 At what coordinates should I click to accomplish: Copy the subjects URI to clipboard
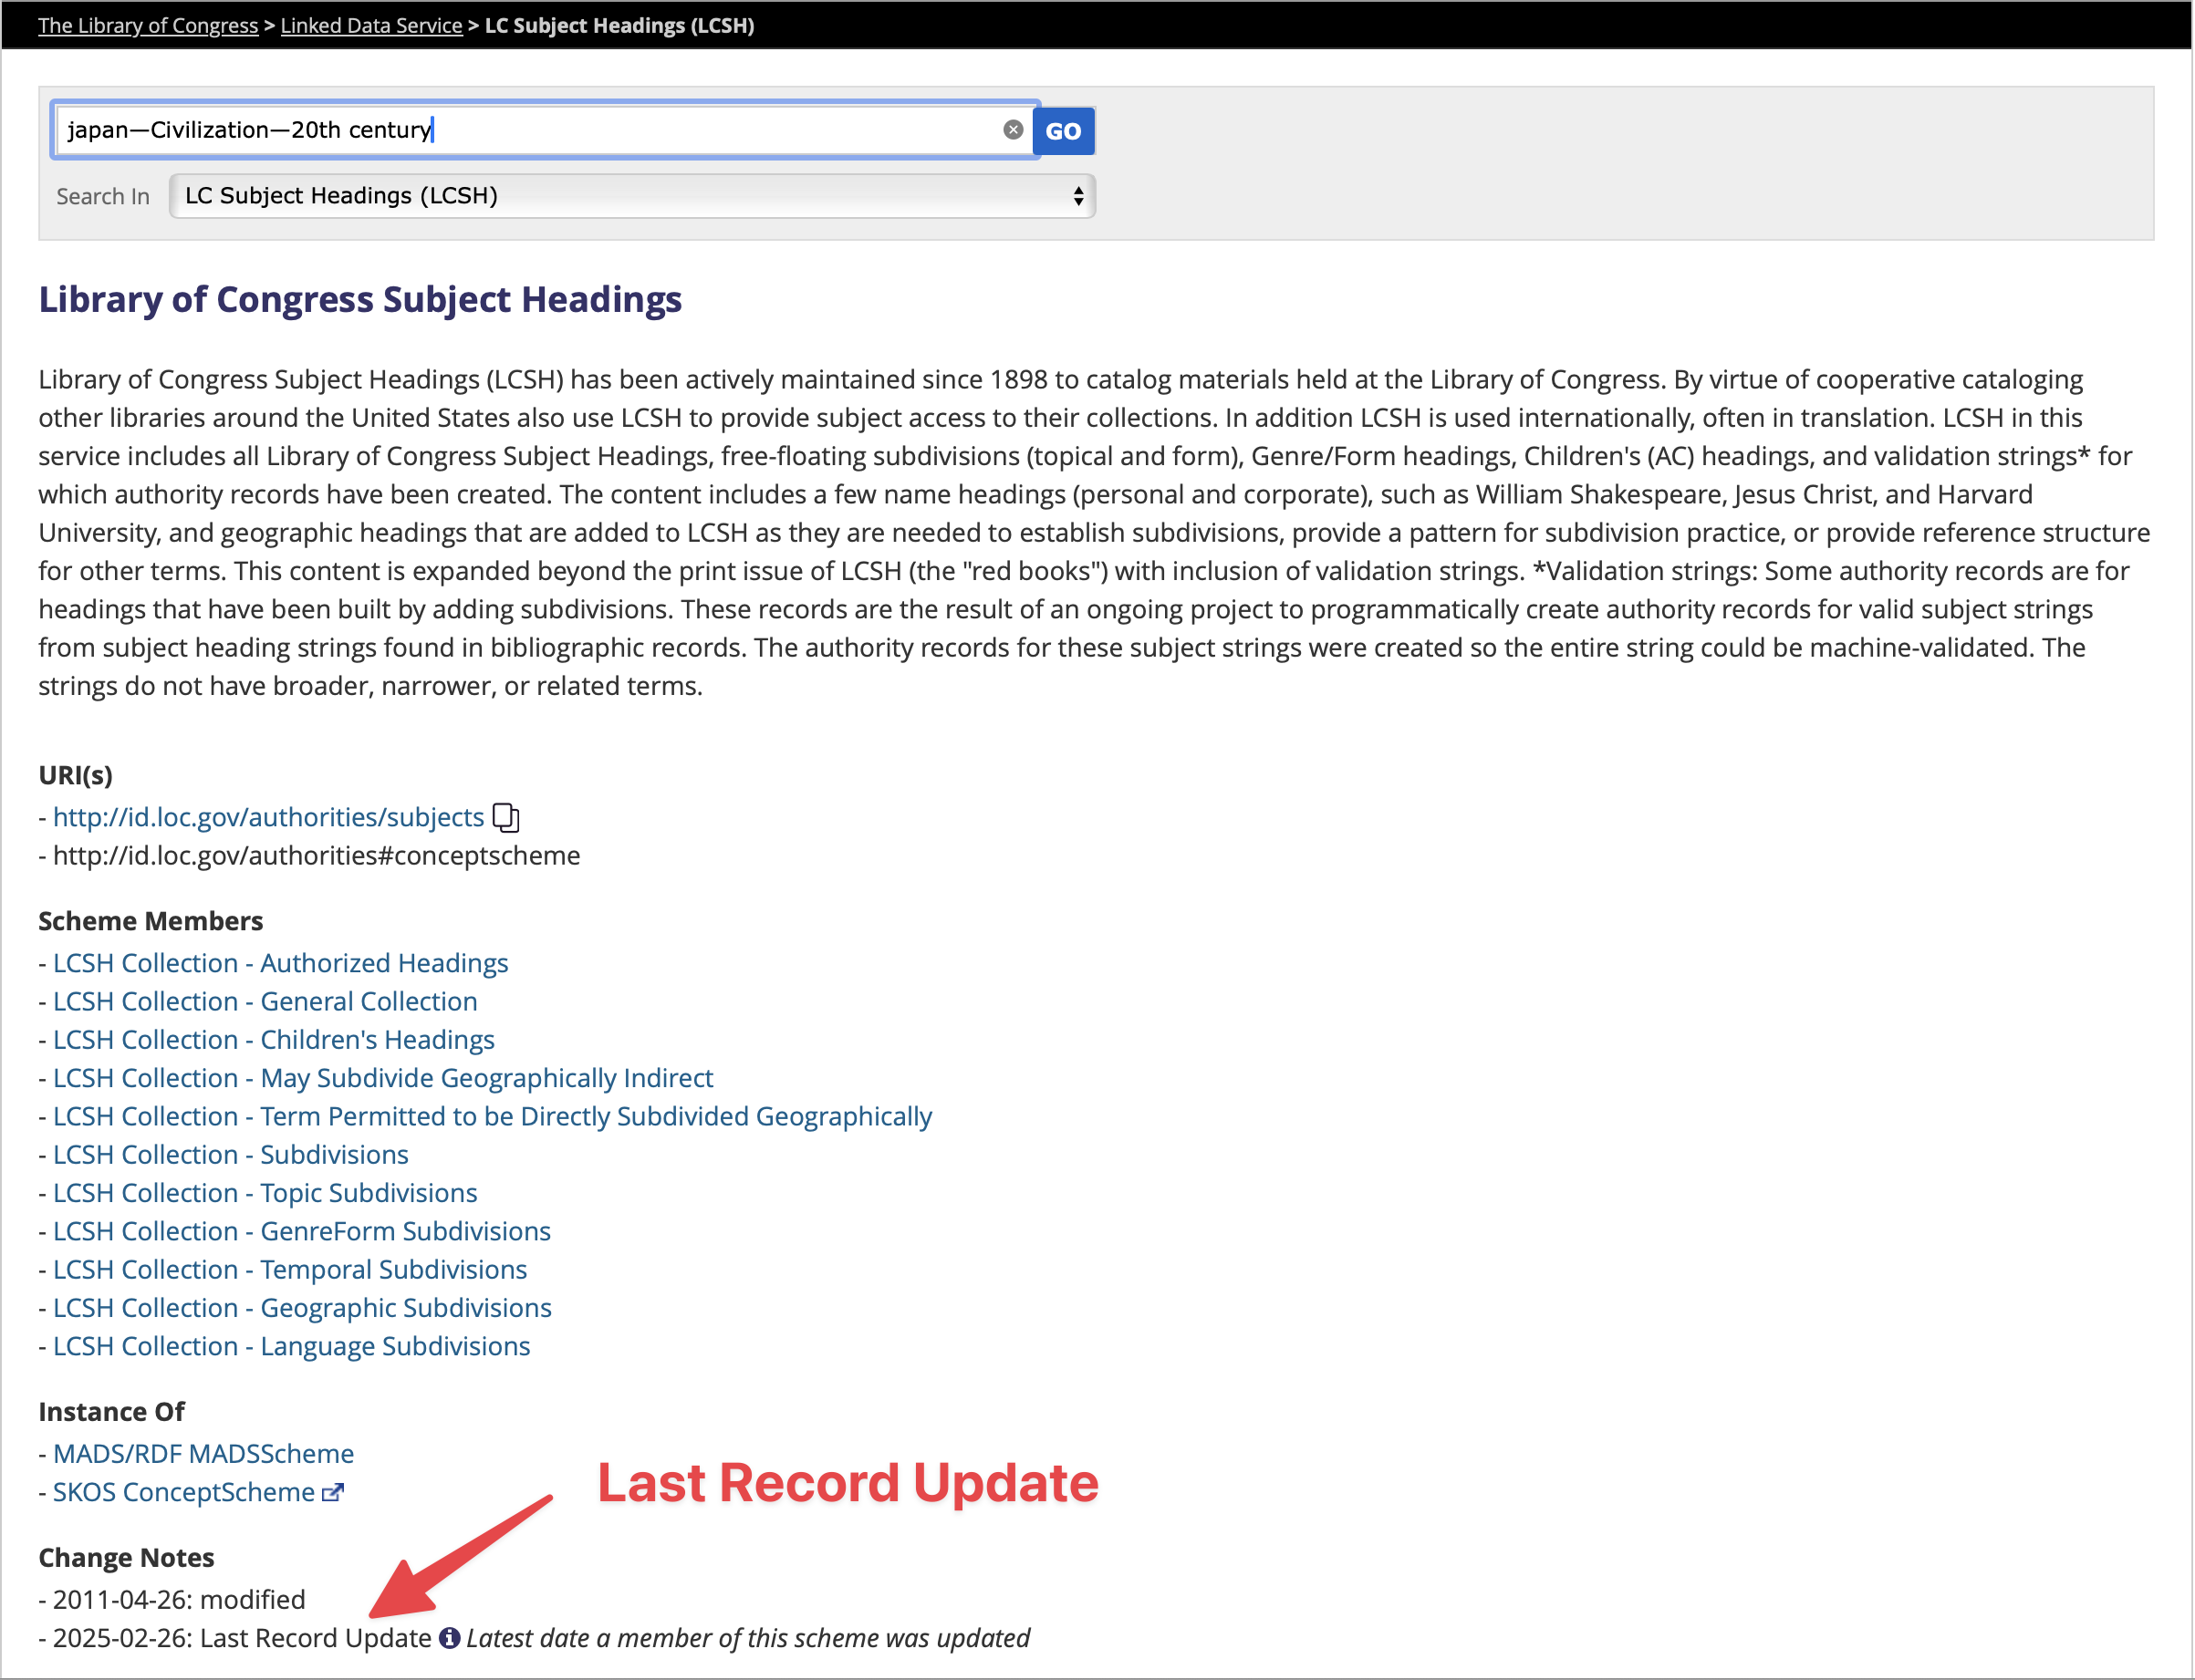pos(506,818)
